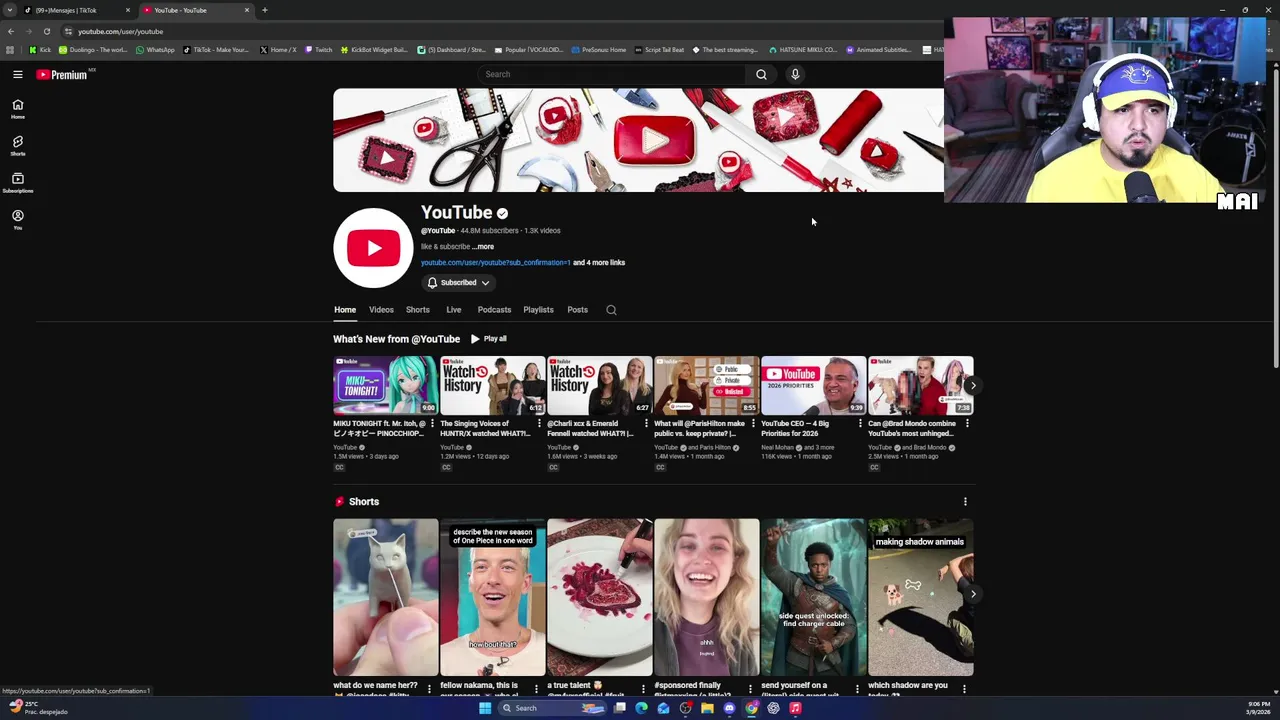Expand the Subscribed notification dropdown
Image resolution: width=1280 pixels, height=720 pixels.
point(459,283)
